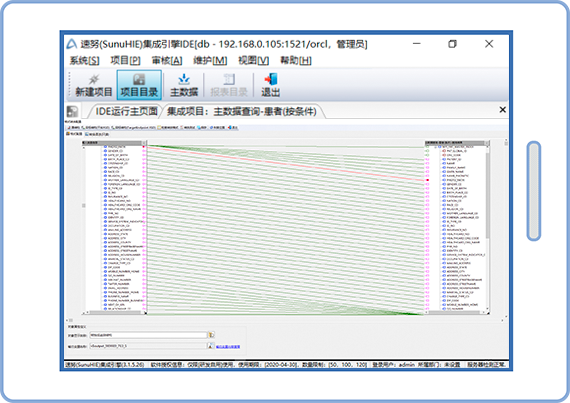Click the 新建项目 toolbar icon

[x=93, y=86]
